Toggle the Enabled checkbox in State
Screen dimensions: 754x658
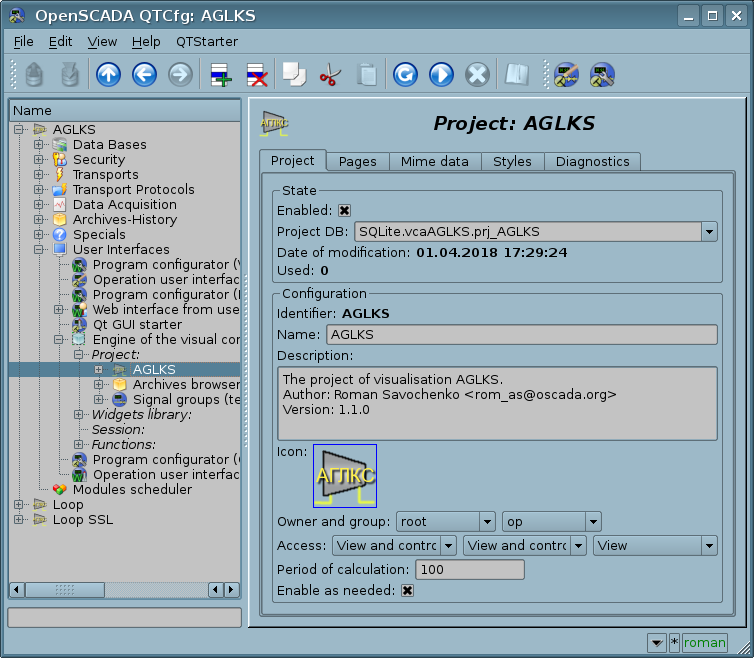[344, 210]
